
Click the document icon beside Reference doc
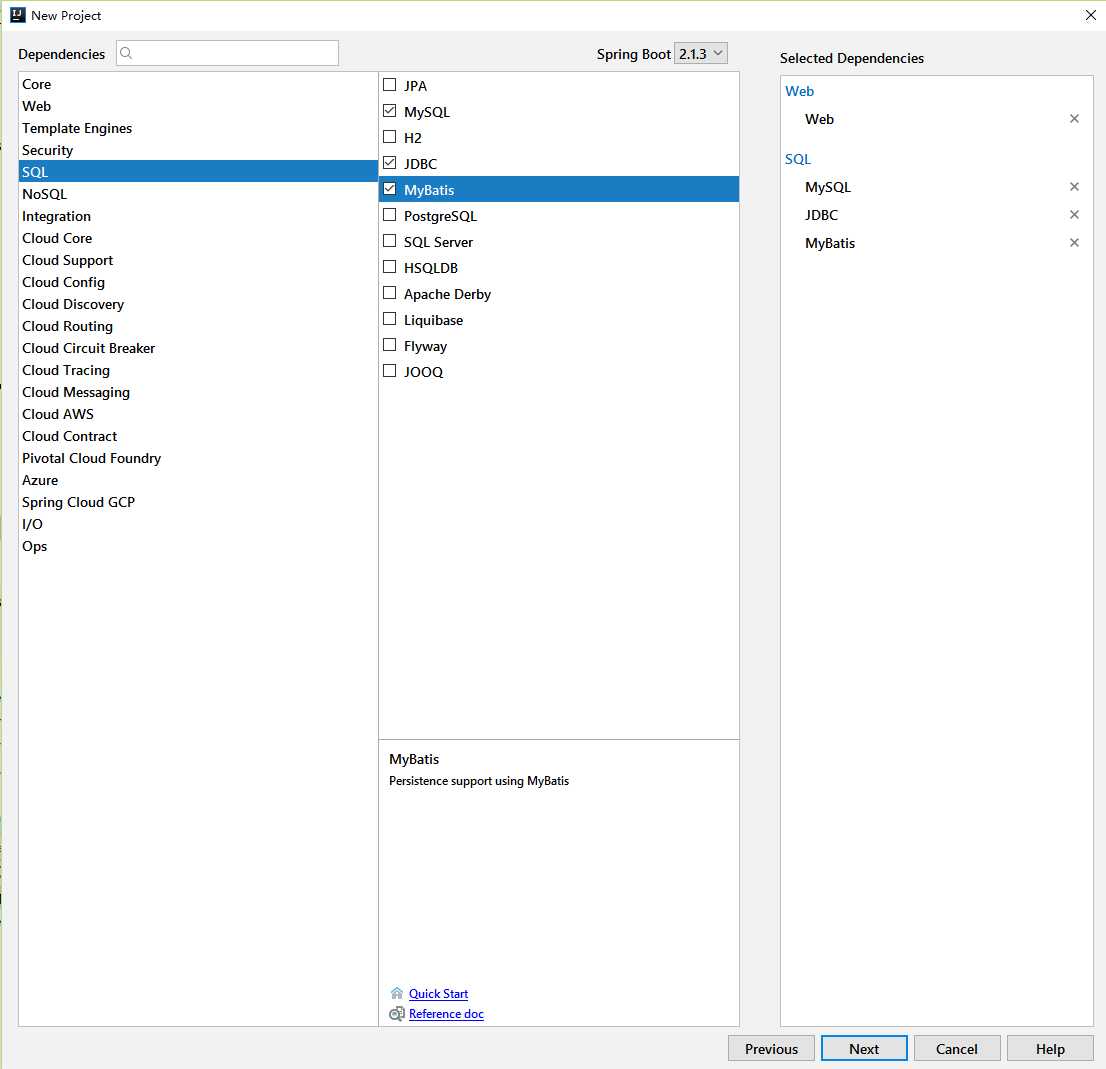[396, 1013]
